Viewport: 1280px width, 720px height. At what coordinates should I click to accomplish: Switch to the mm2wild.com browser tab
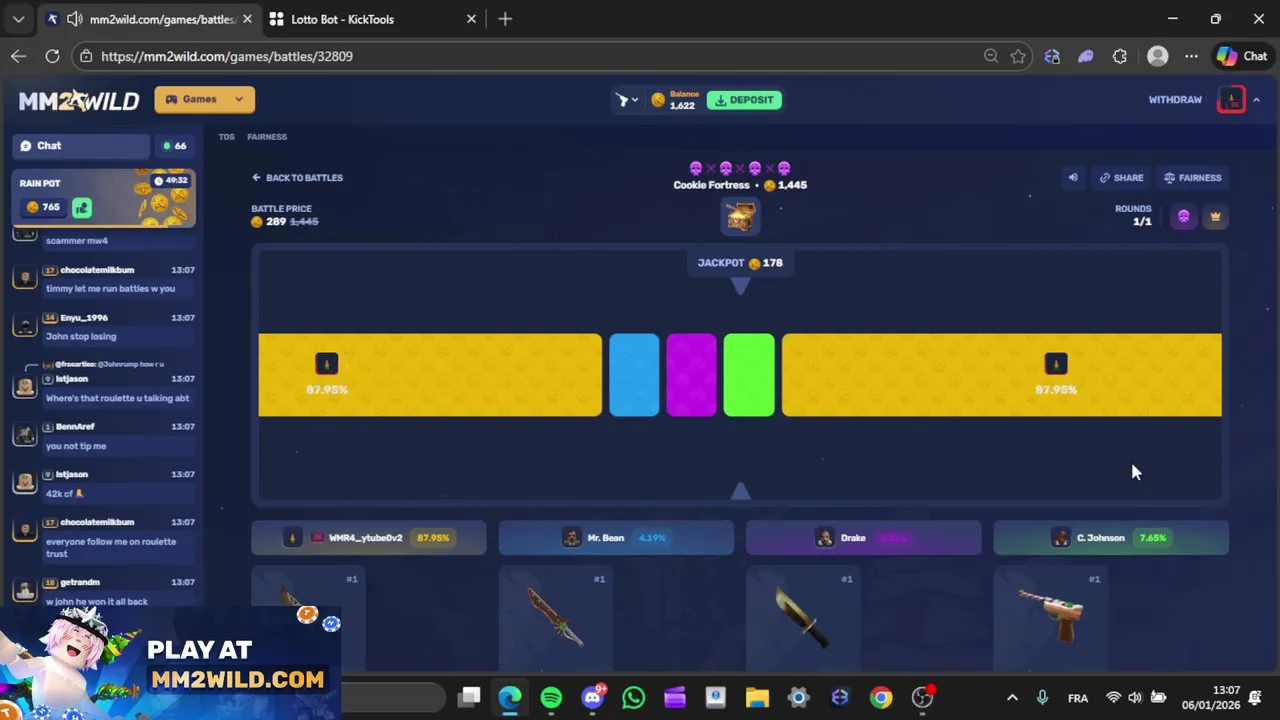point(150,19)
